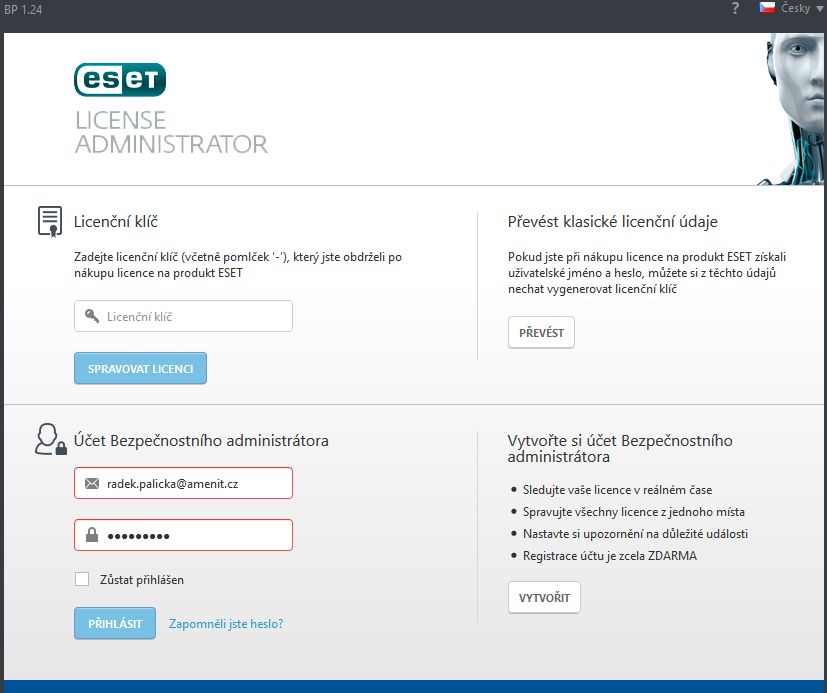Viewport: 827px width, 693px height.
Task: Click the envelope icon in email field
Action: click(x=92, y=483)
